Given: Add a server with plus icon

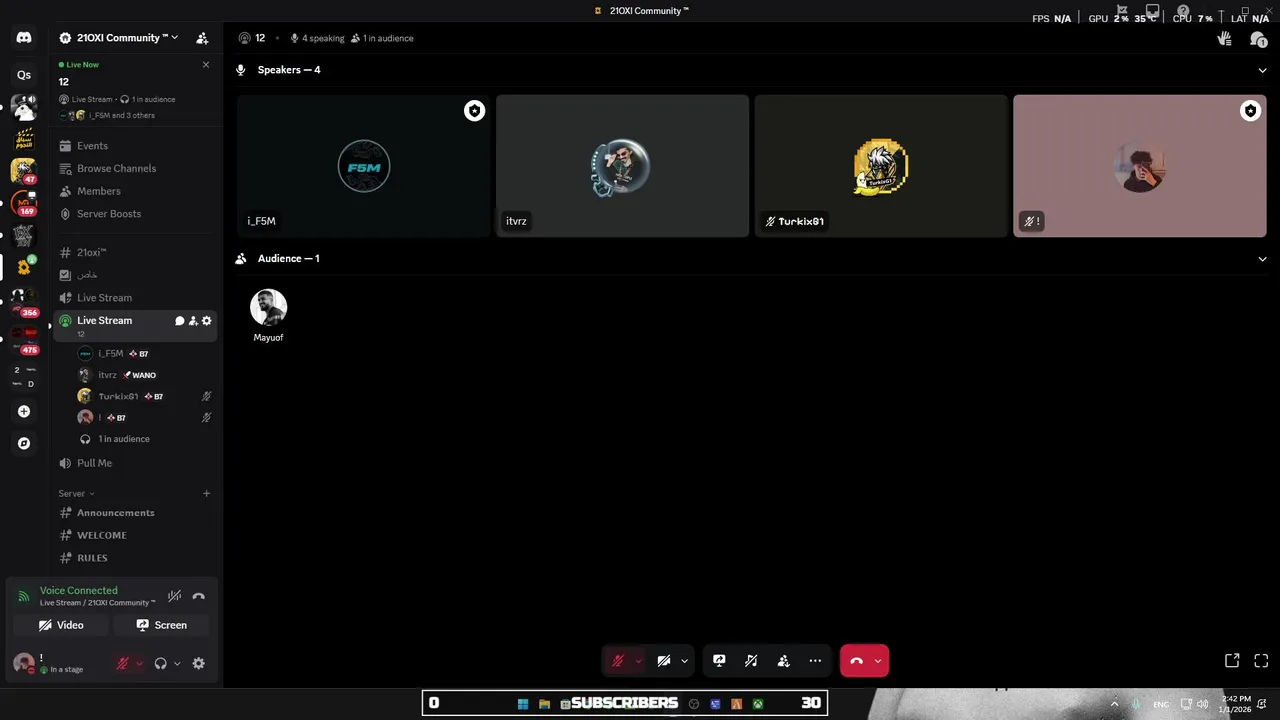Looking at the screenshot, I should click(24, 411).
